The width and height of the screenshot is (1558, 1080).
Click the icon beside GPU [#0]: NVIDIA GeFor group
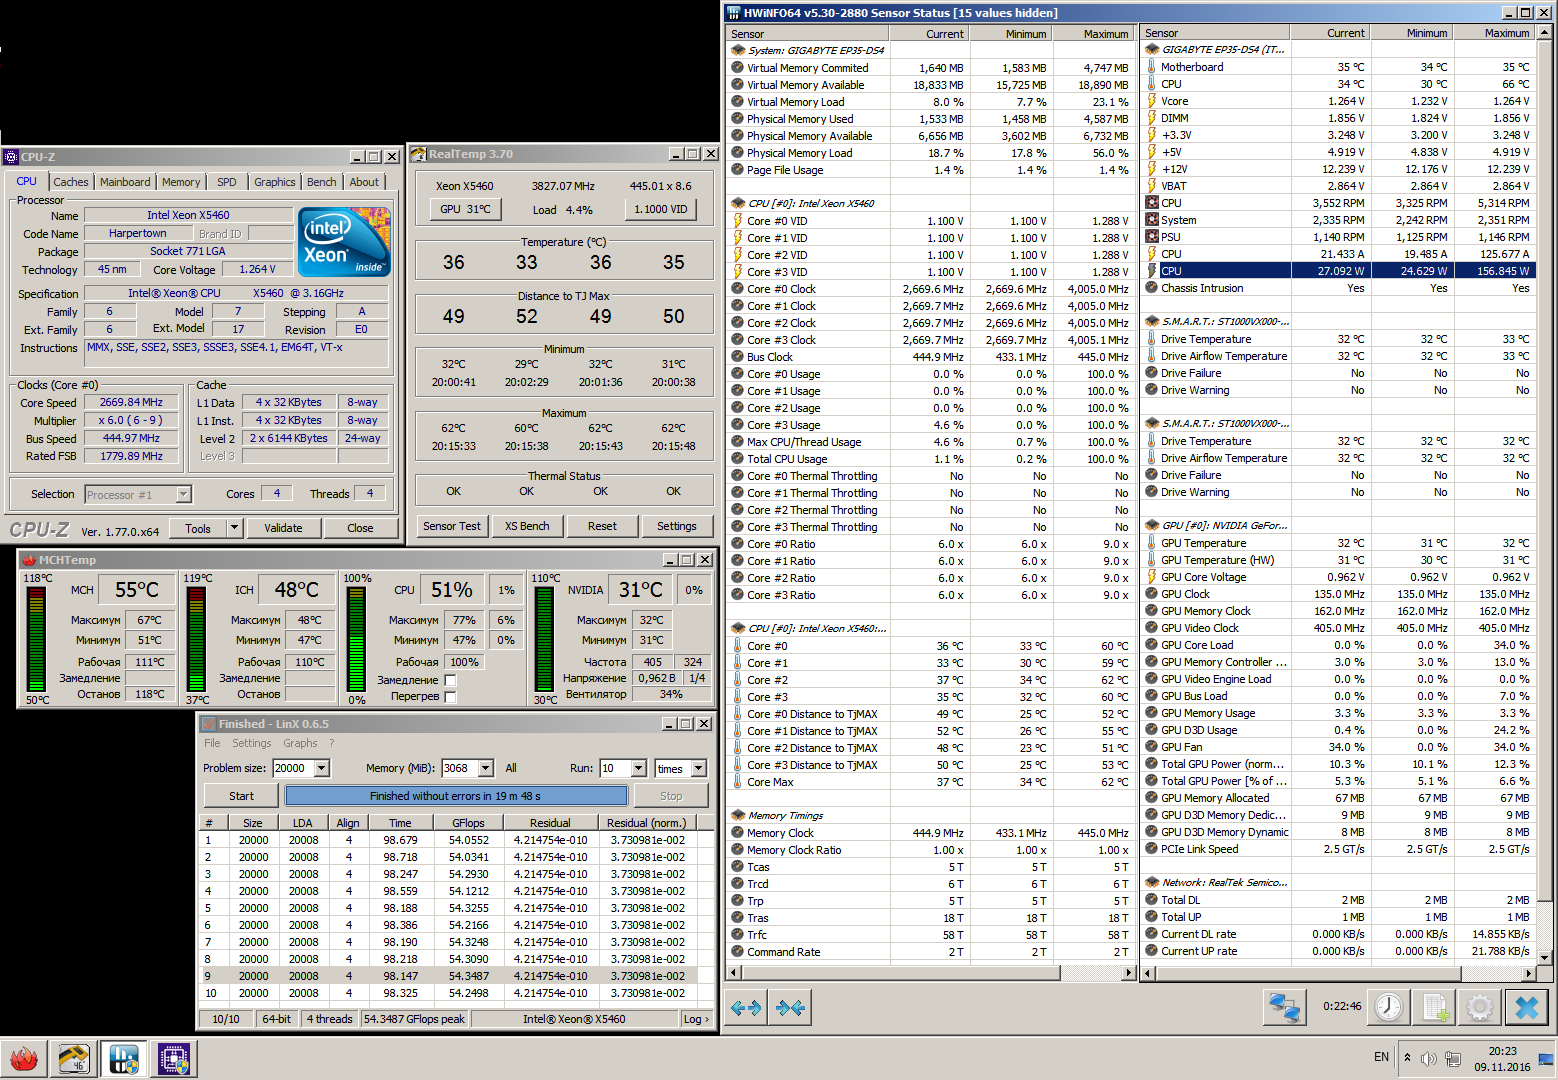(x=1152, y=525)
